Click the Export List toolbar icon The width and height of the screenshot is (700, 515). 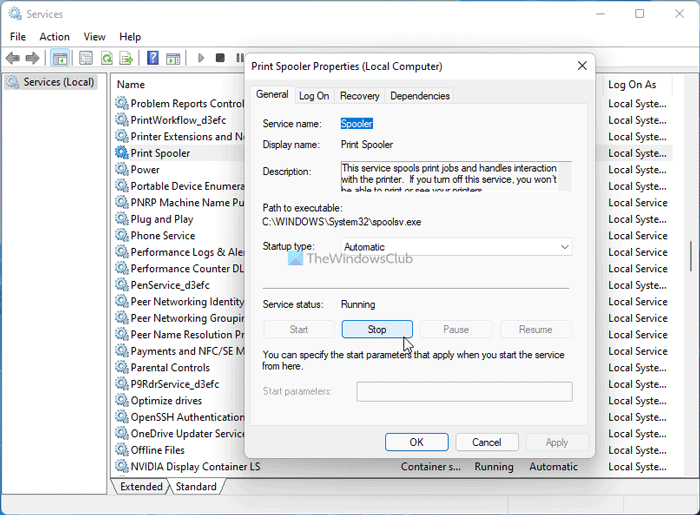126,58
